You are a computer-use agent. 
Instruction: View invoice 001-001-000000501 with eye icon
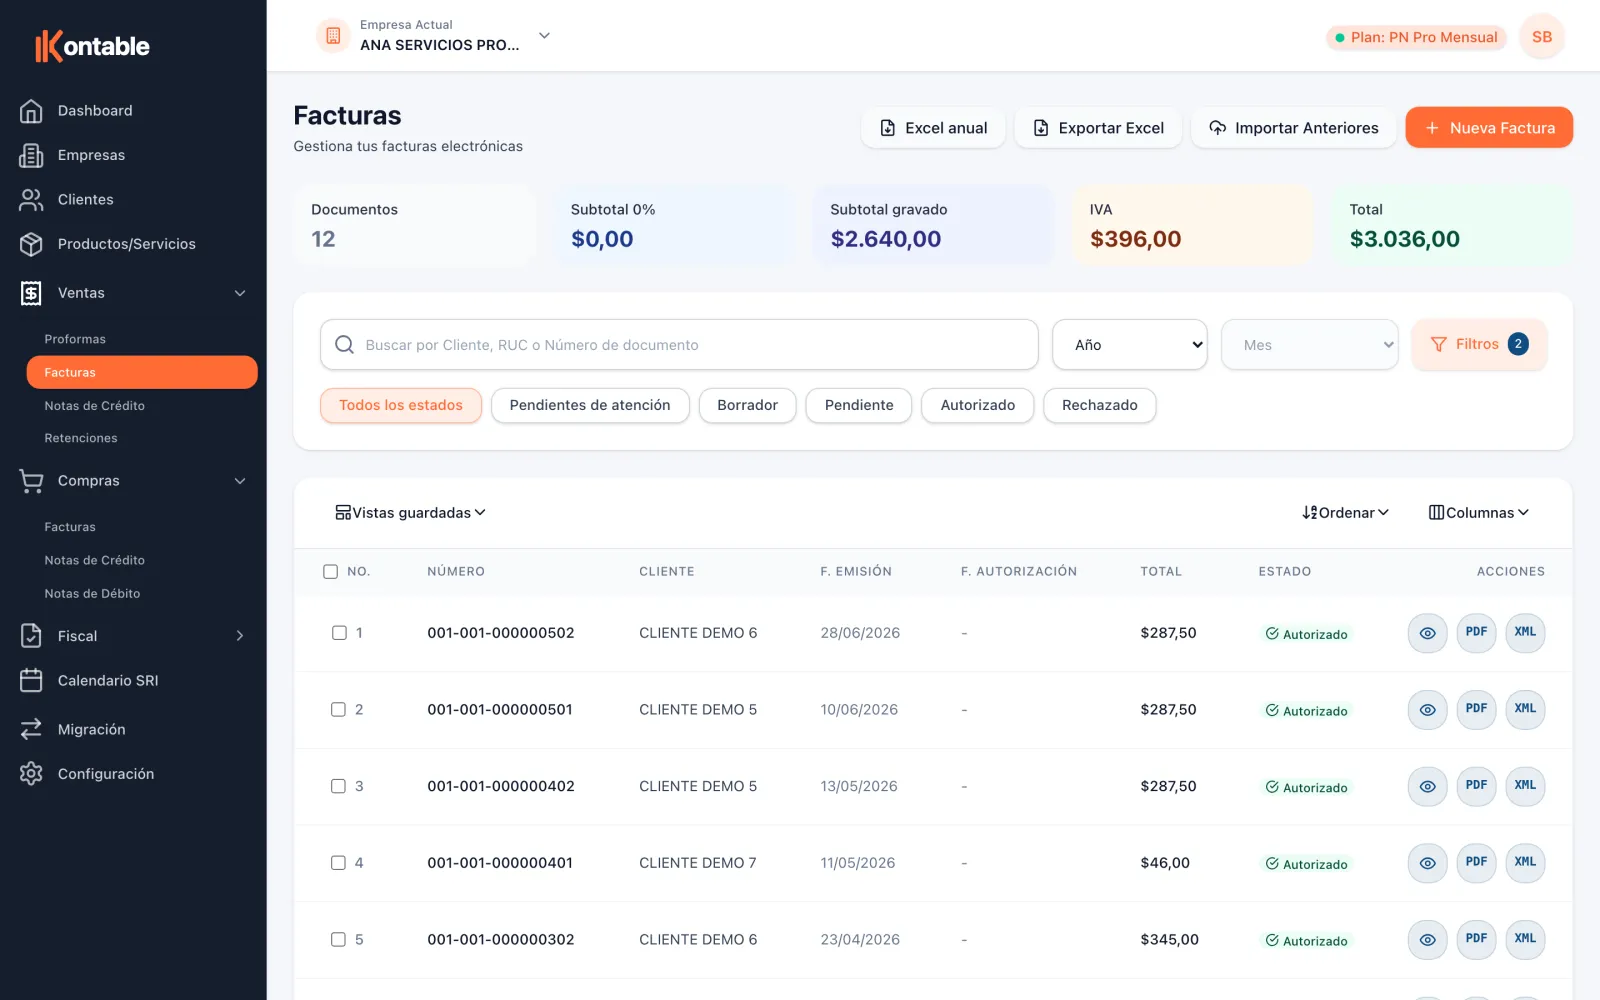click(x=1427, y=710)
